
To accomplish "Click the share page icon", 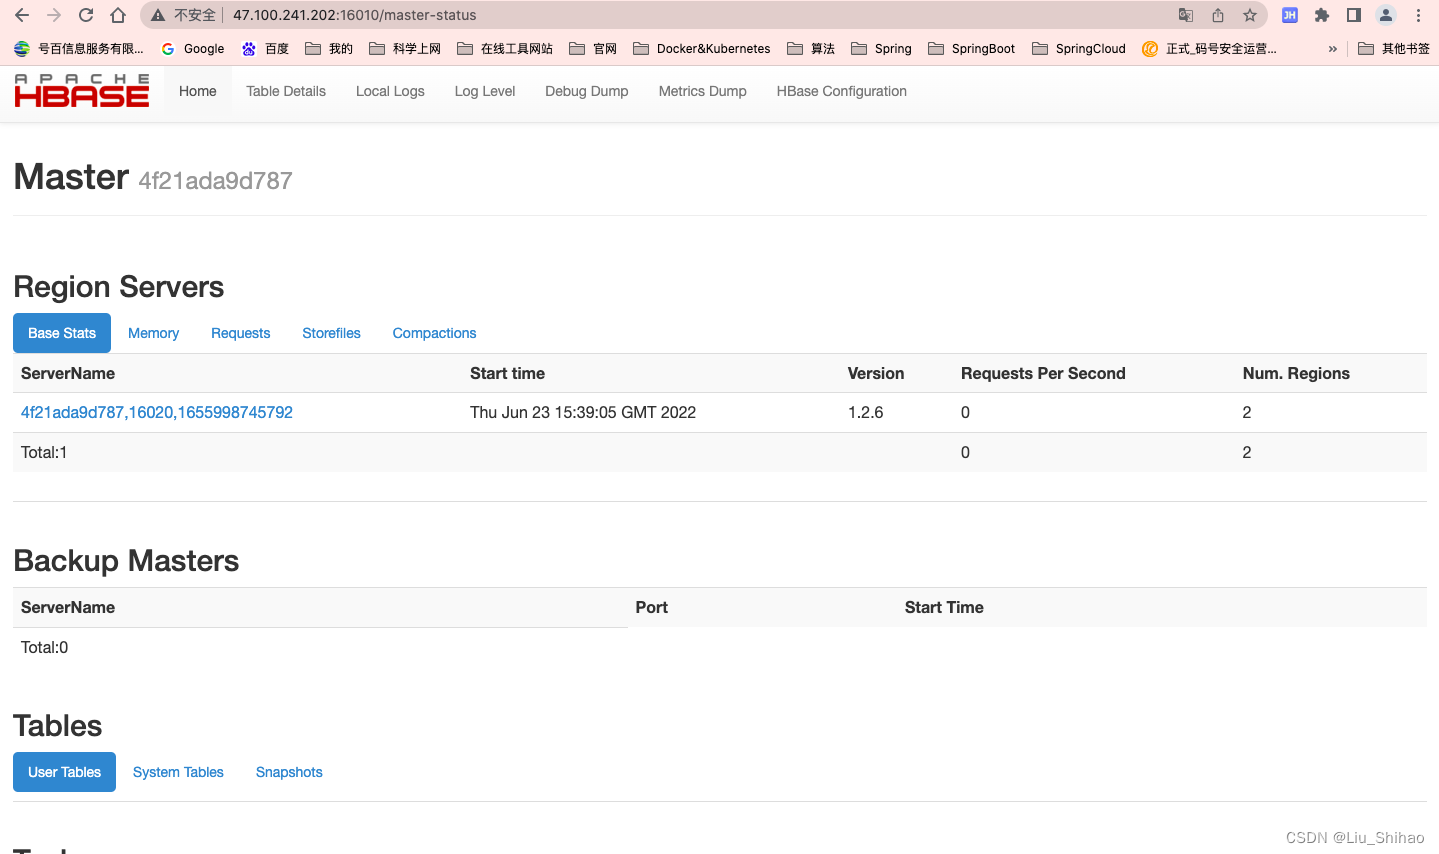I will tap(1218, 15).
